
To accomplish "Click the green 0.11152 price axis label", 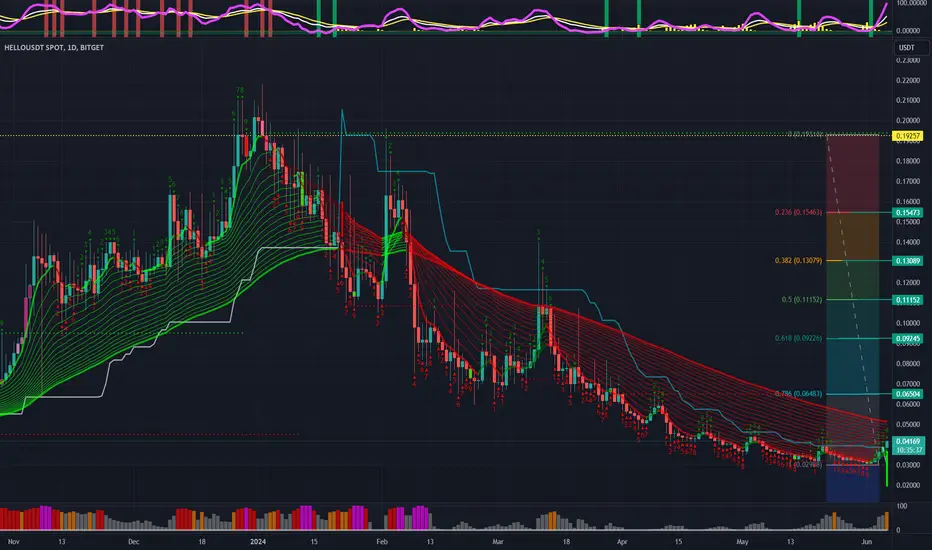I will click(x=908, y=300).
